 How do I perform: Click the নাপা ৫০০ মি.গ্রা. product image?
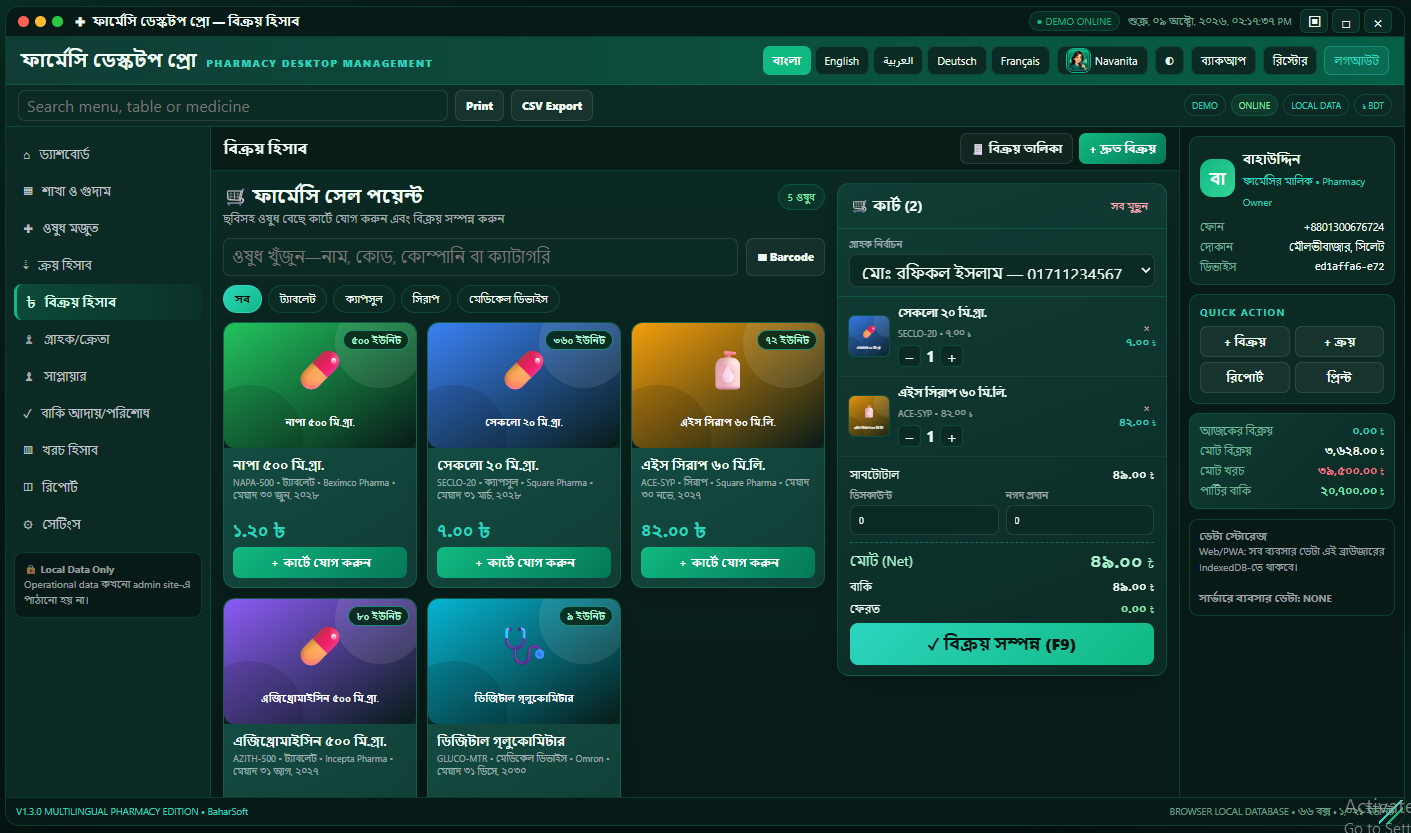click(x=320, y=385)
